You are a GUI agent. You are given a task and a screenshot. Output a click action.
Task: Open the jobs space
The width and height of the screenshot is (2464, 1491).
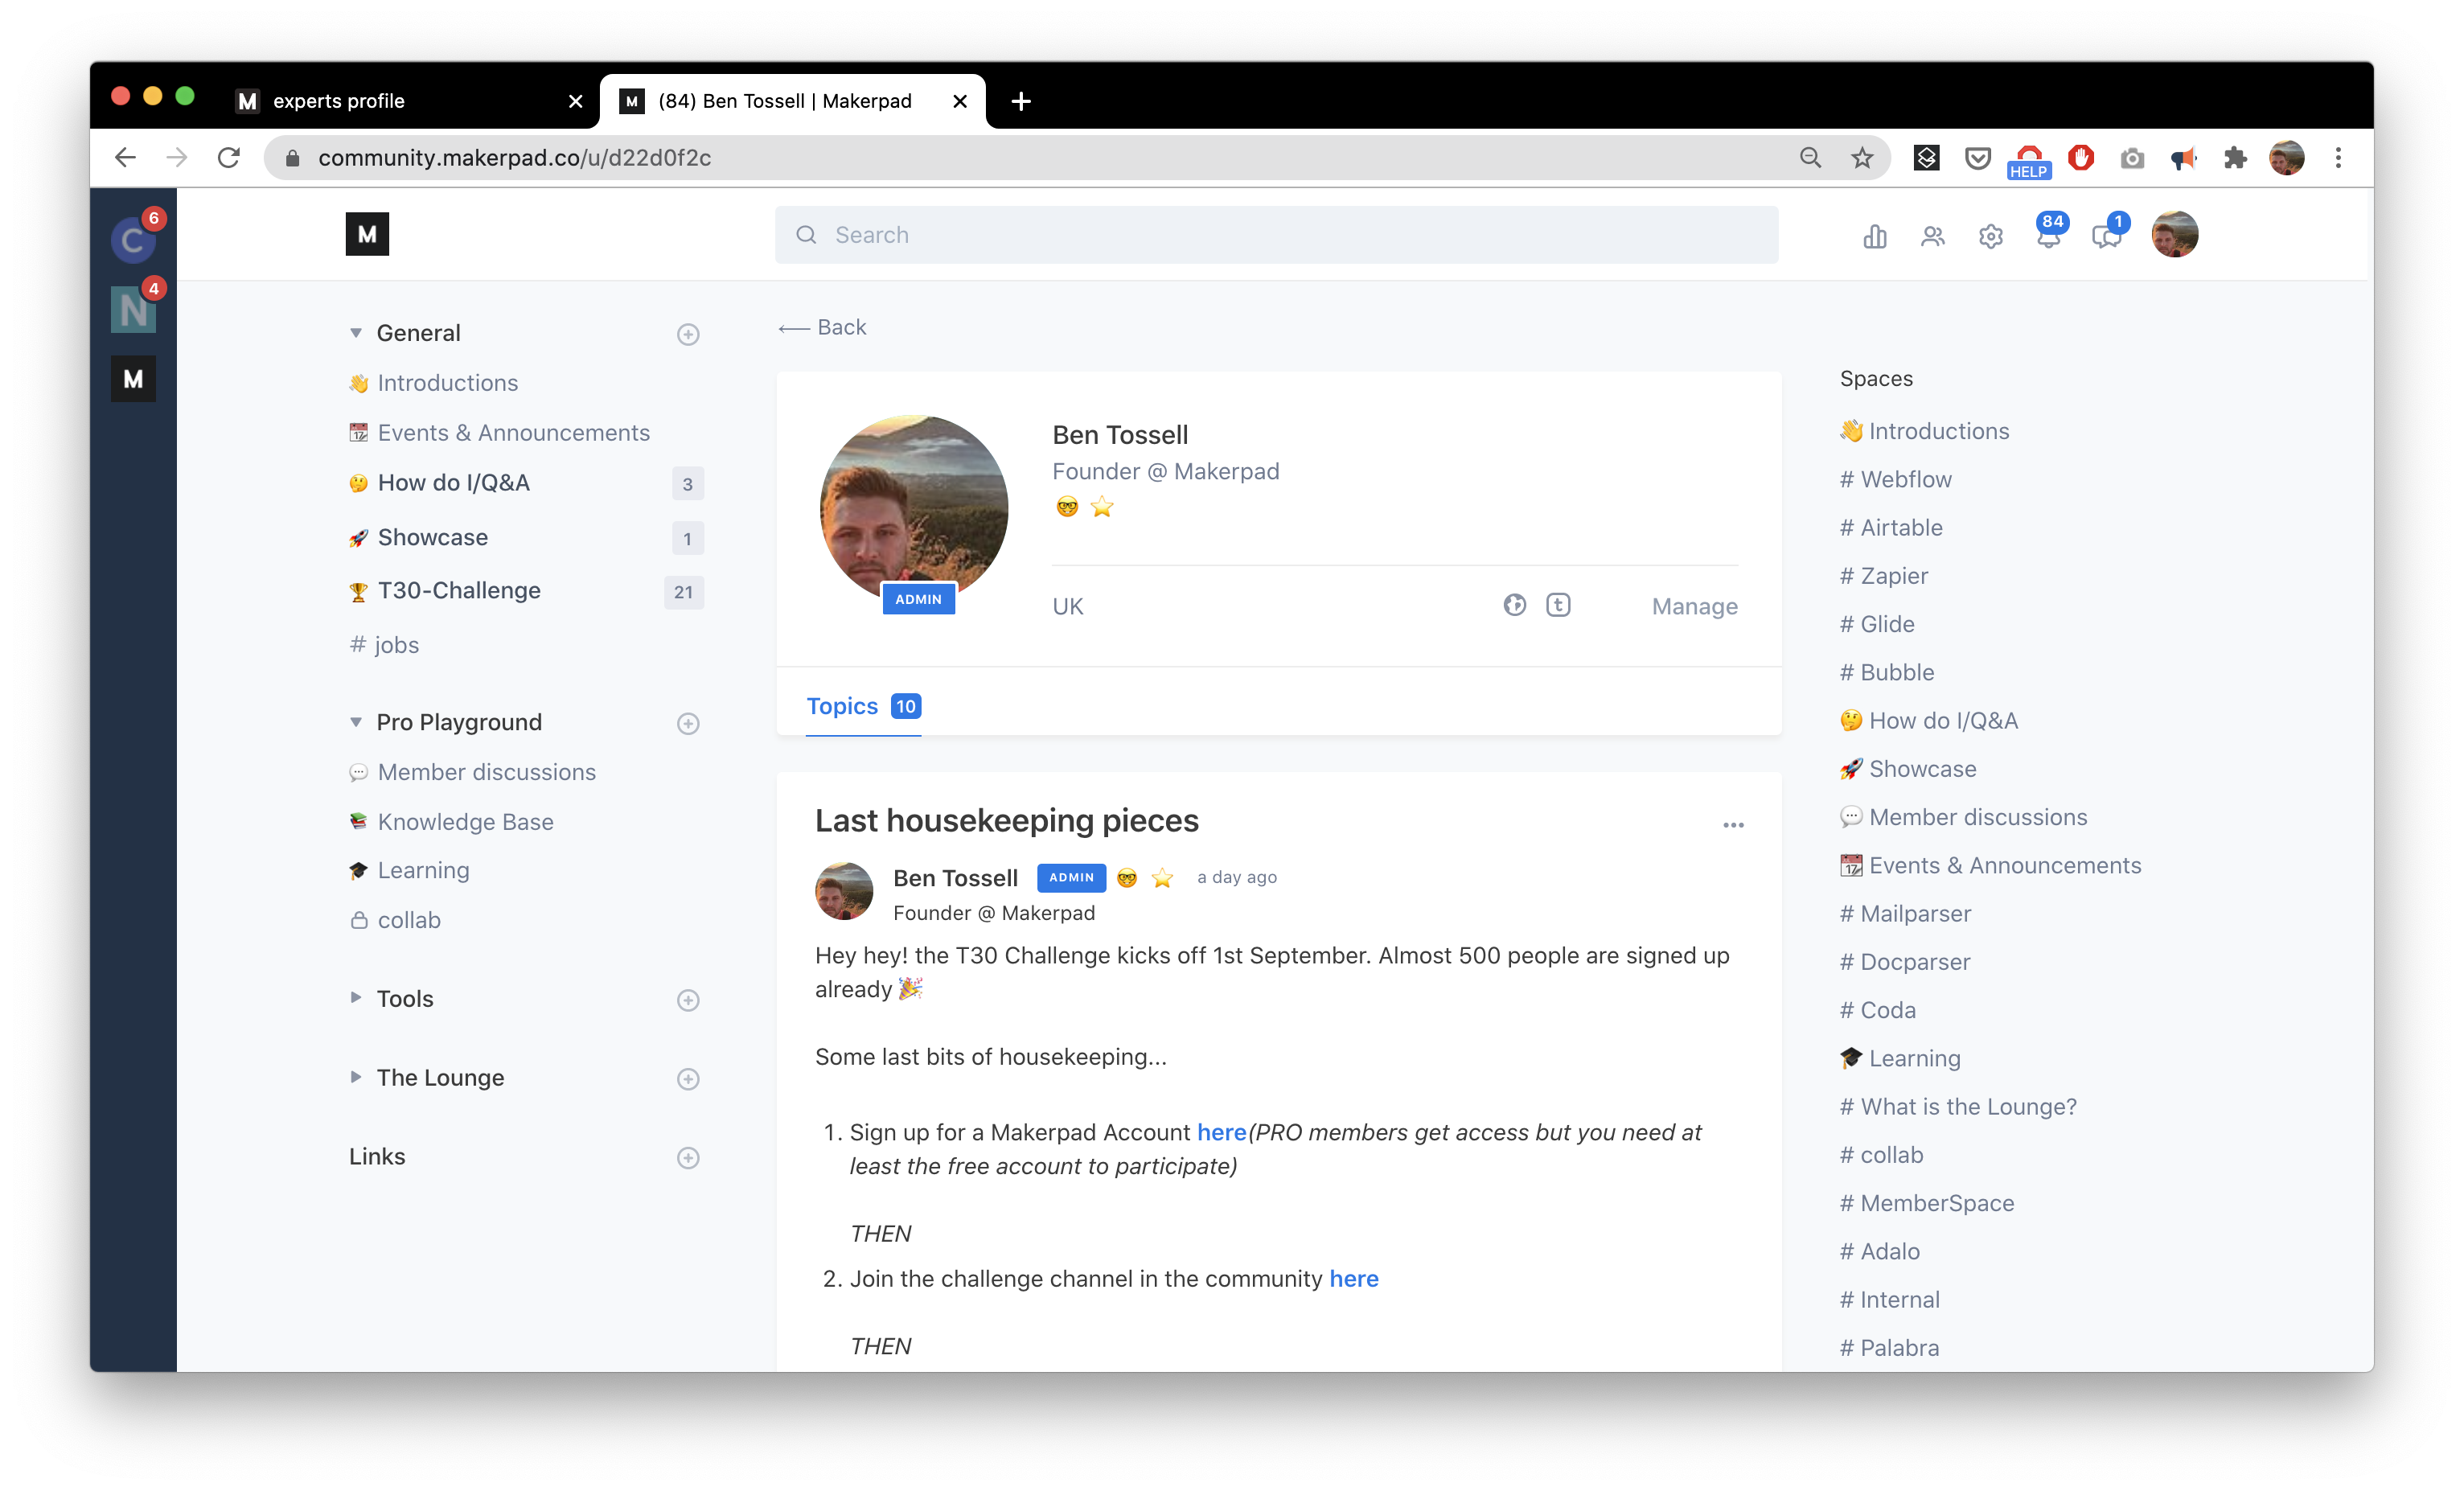tap(384, 645)
